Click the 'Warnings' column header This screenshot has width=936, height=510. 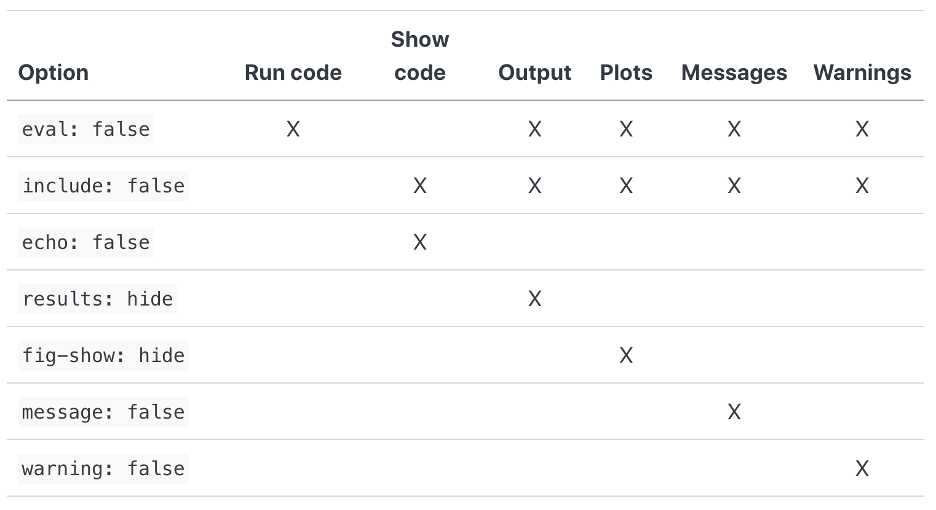(862, 72)
